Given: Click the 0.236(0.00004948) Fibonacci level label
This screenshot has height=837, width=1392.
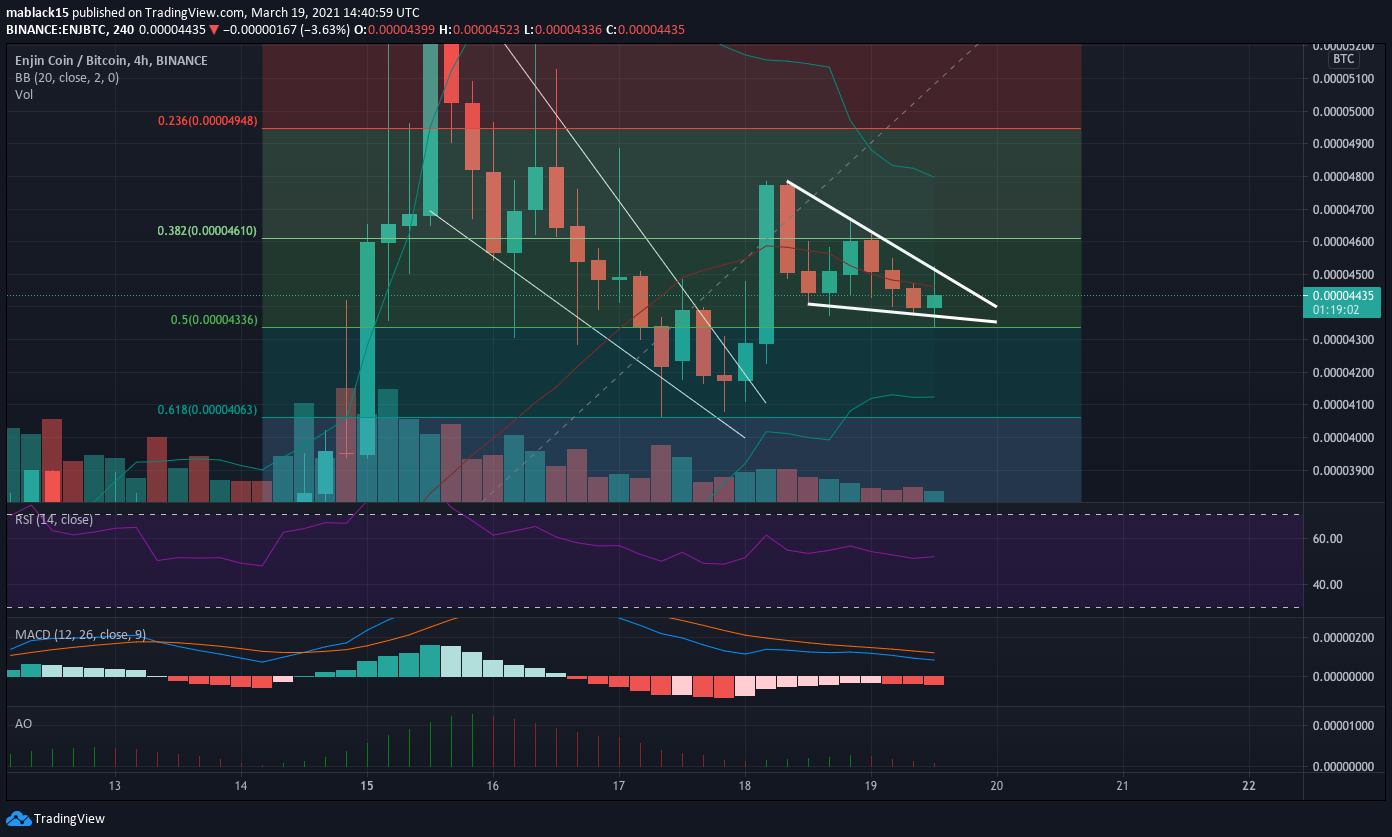Looking at the screenshot, I should coord(208,121).
